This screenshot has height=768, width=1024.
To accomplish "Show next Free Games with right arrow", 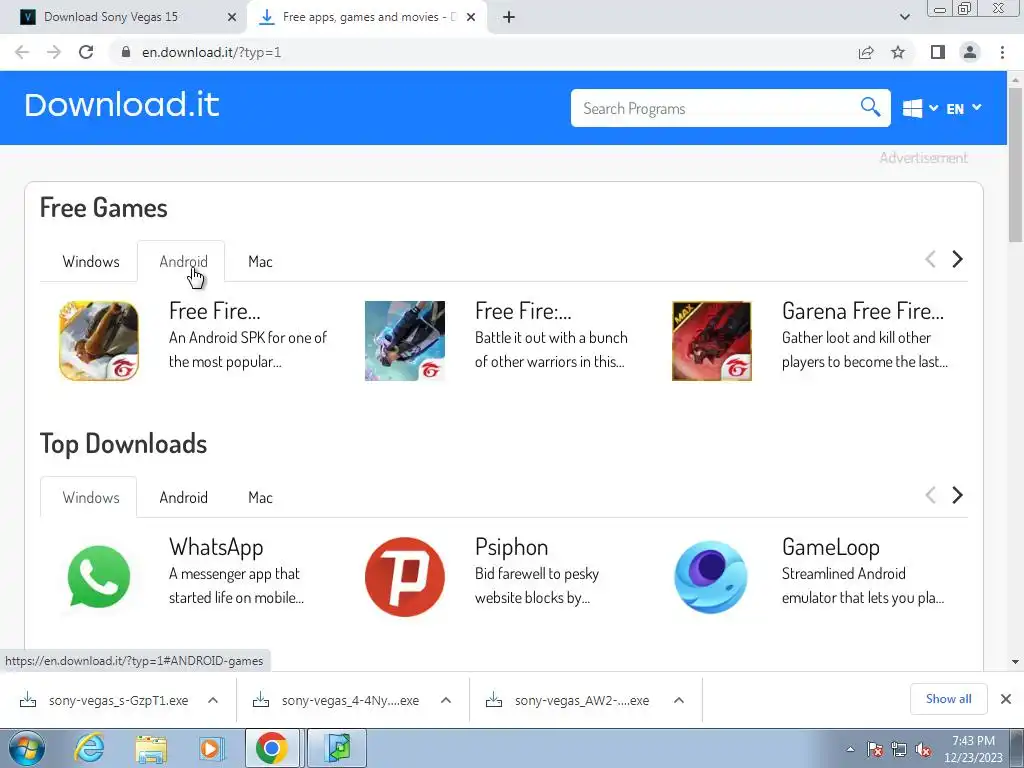I will [x=957, y=259].
